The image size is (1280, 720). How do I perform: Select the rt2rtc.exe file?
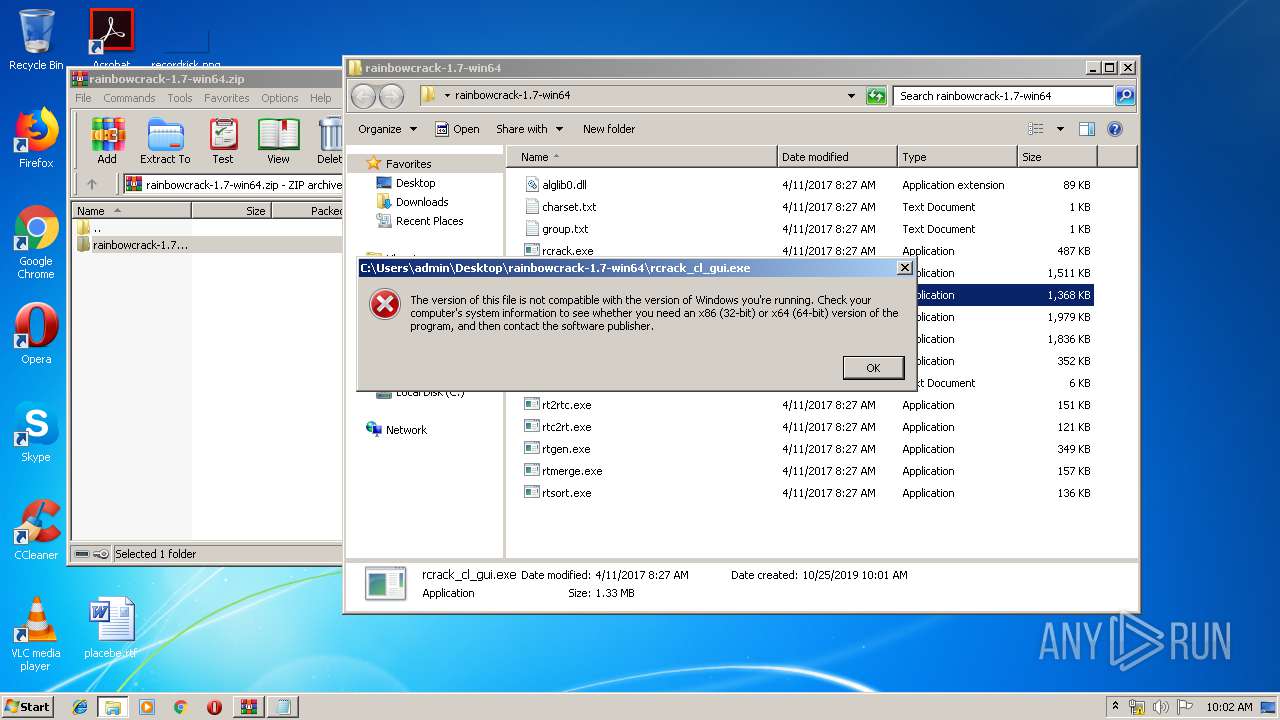click(x=558, y=405)
